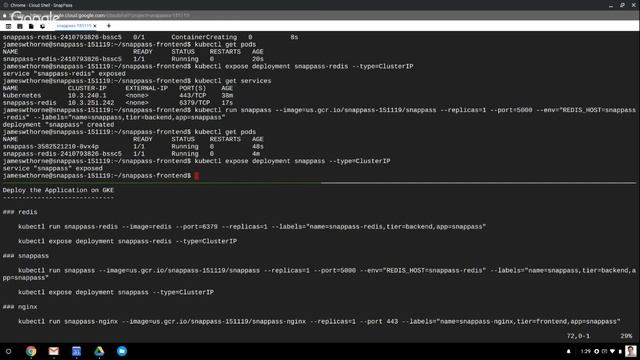
Task: Click 'service "snappass" exposed' output line
Action: [x=53, y=169]
